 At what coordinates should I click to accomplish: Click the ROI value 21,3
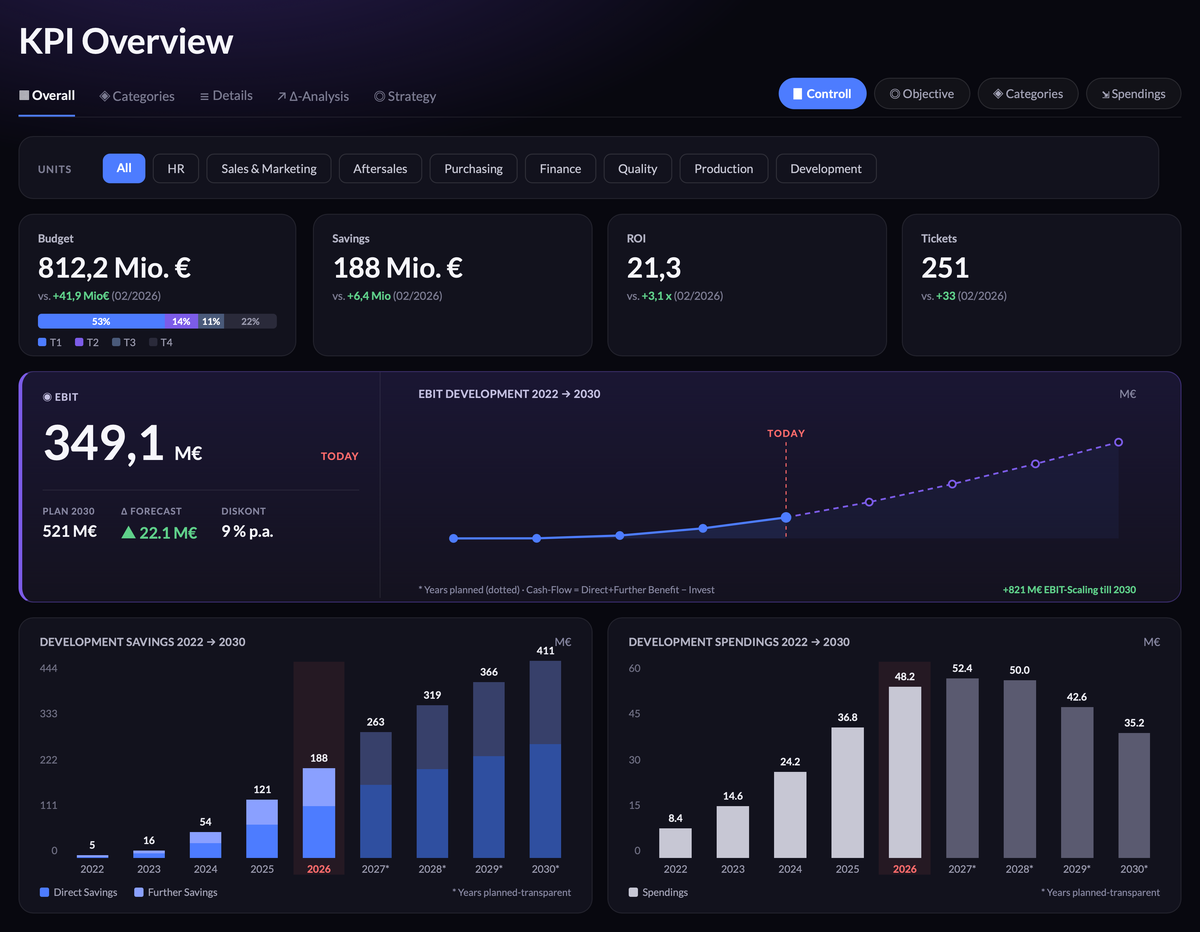pos(654,268)
